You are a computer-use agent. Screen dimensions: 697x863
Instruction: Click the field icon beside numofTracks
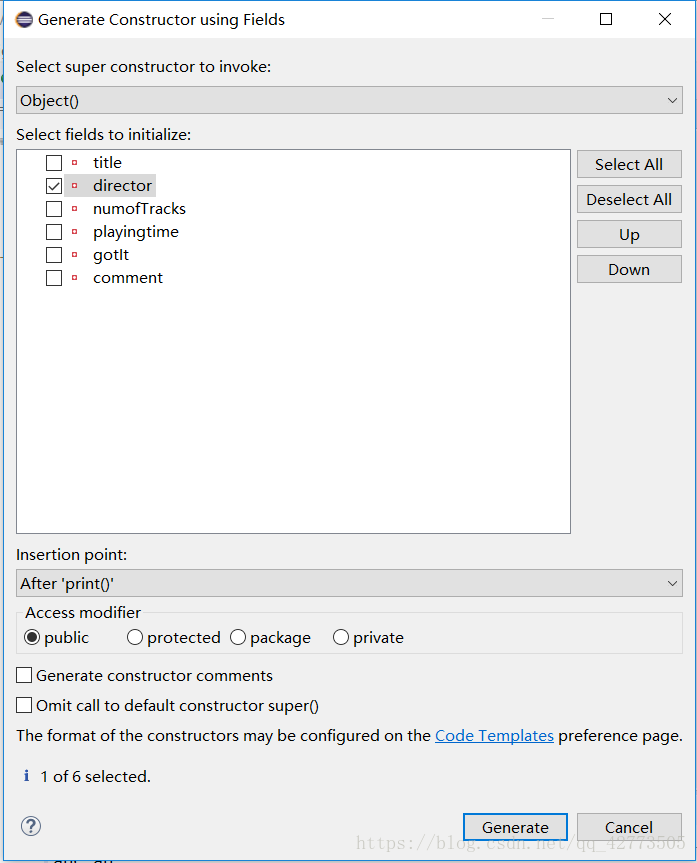tap(74, 209)
